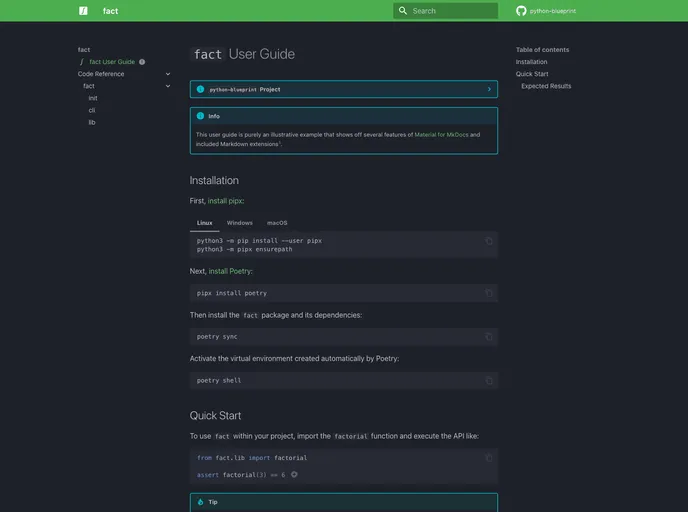Copy the factorial import code snippet

[x=489, y=458]
